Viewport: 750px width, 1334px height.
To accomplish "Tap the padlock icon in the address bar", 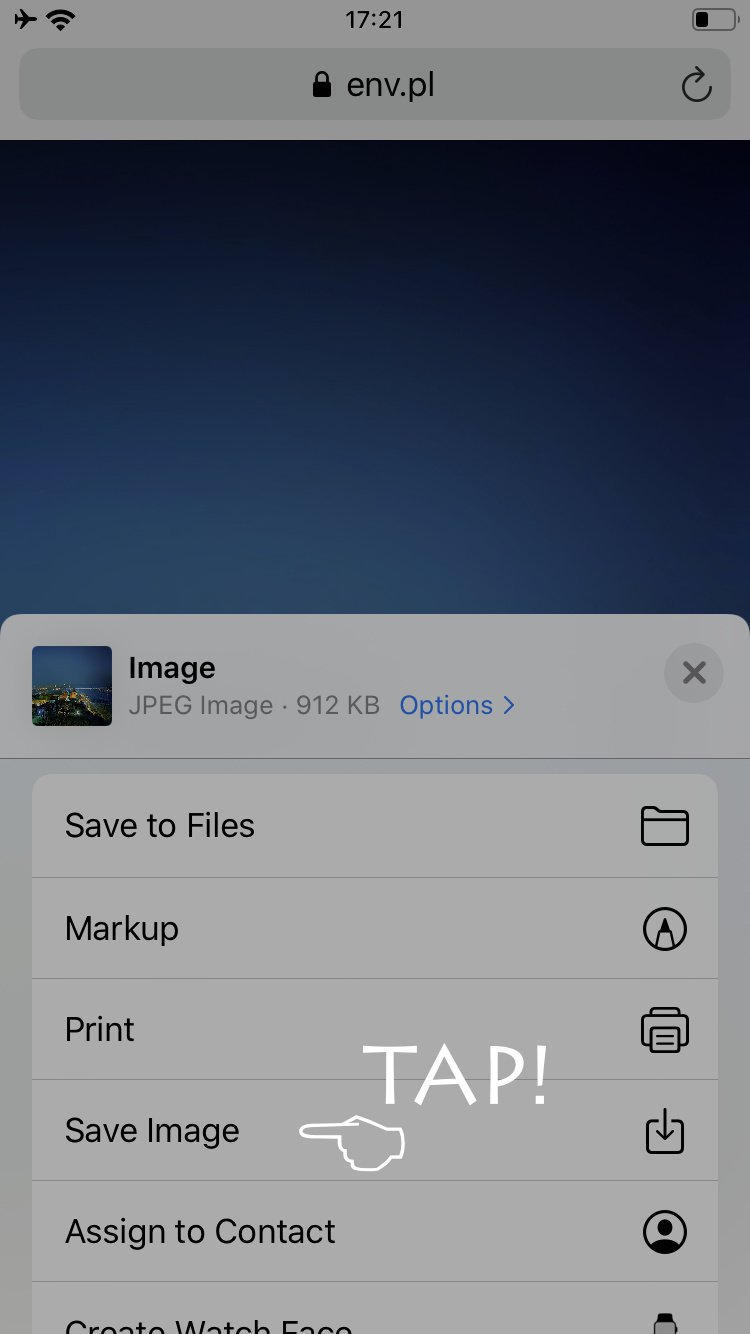I will click(x=321, y=85).
